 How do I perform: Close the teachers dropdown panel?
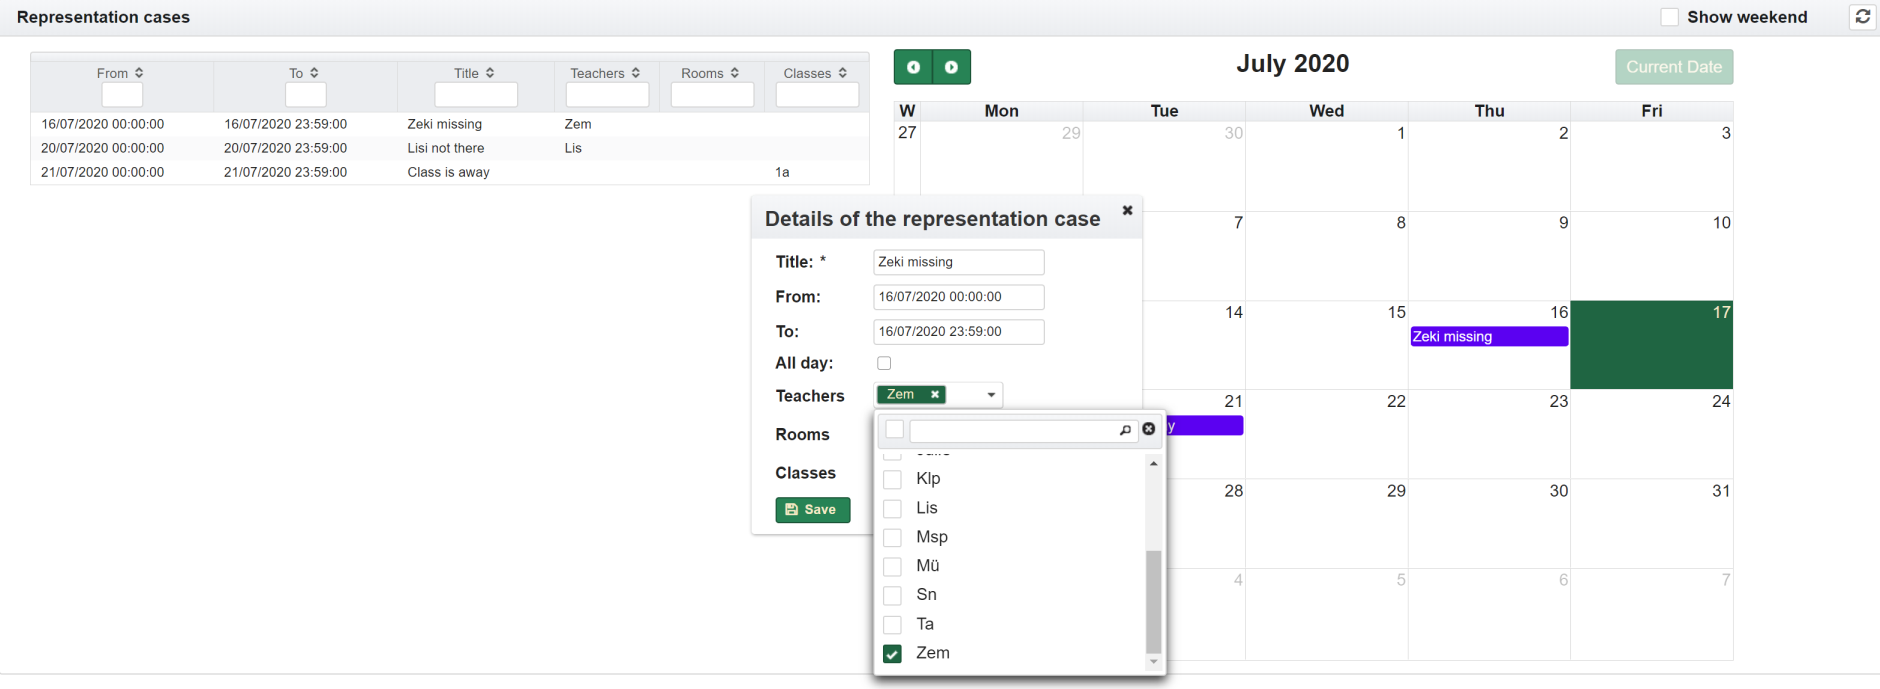(x=1149, y=429)
